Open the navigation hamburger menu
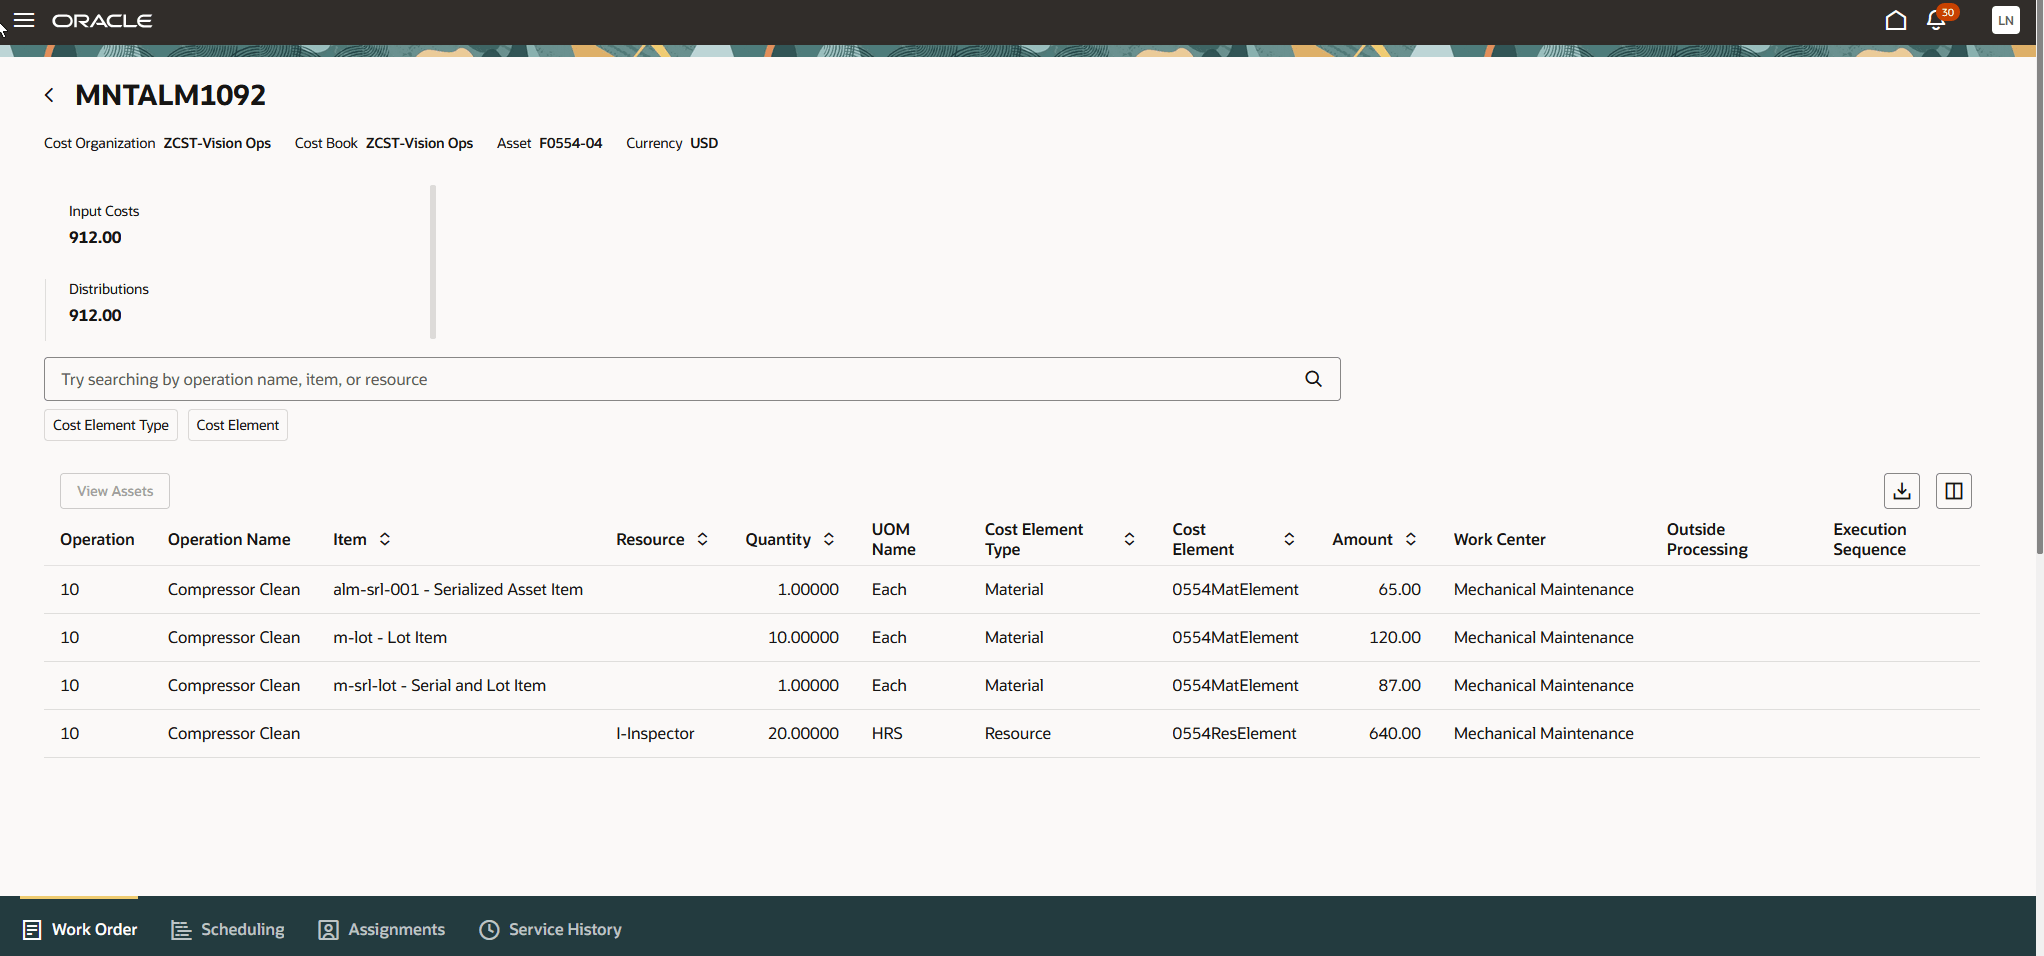 (x=23, y=20)
